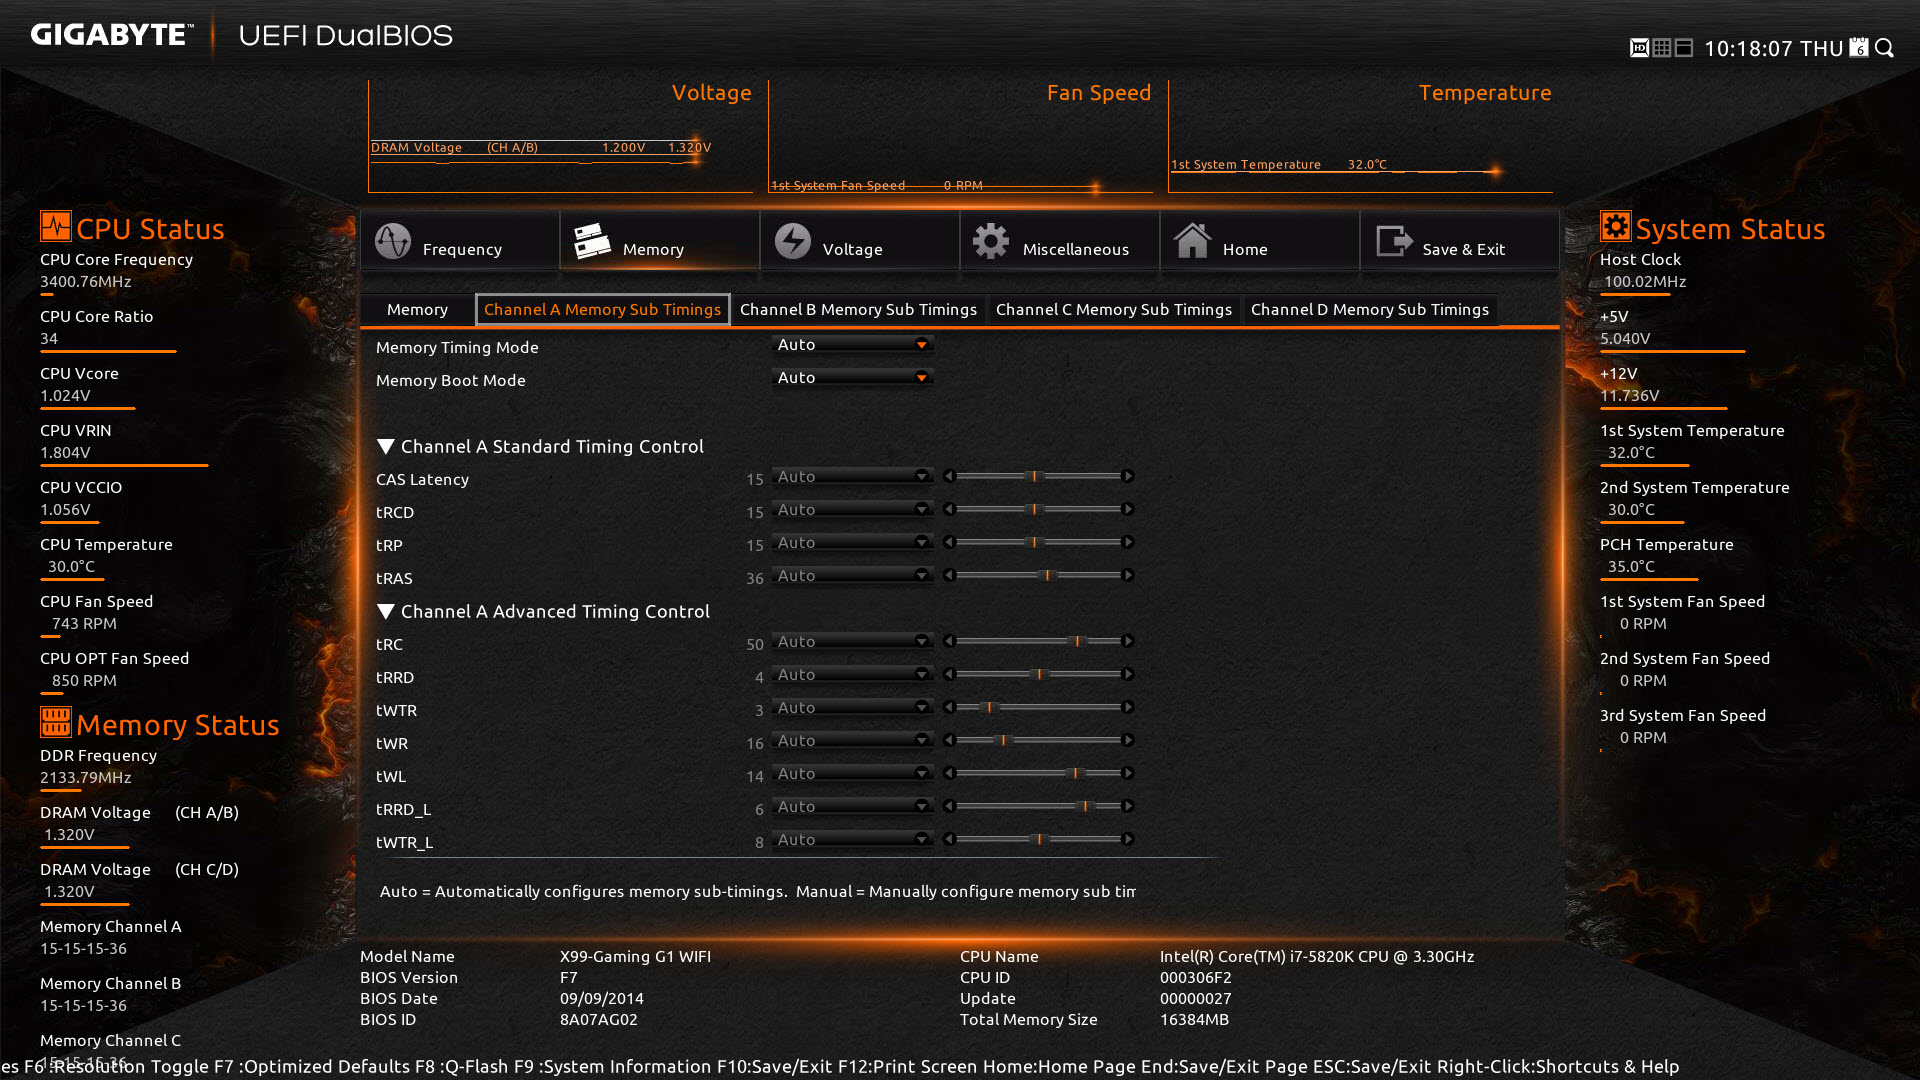The width and height of the screenshot is (1920, 1080).
Task: Select Channel D Memory Sub Timings tab
Action: tap(1370, 310)
